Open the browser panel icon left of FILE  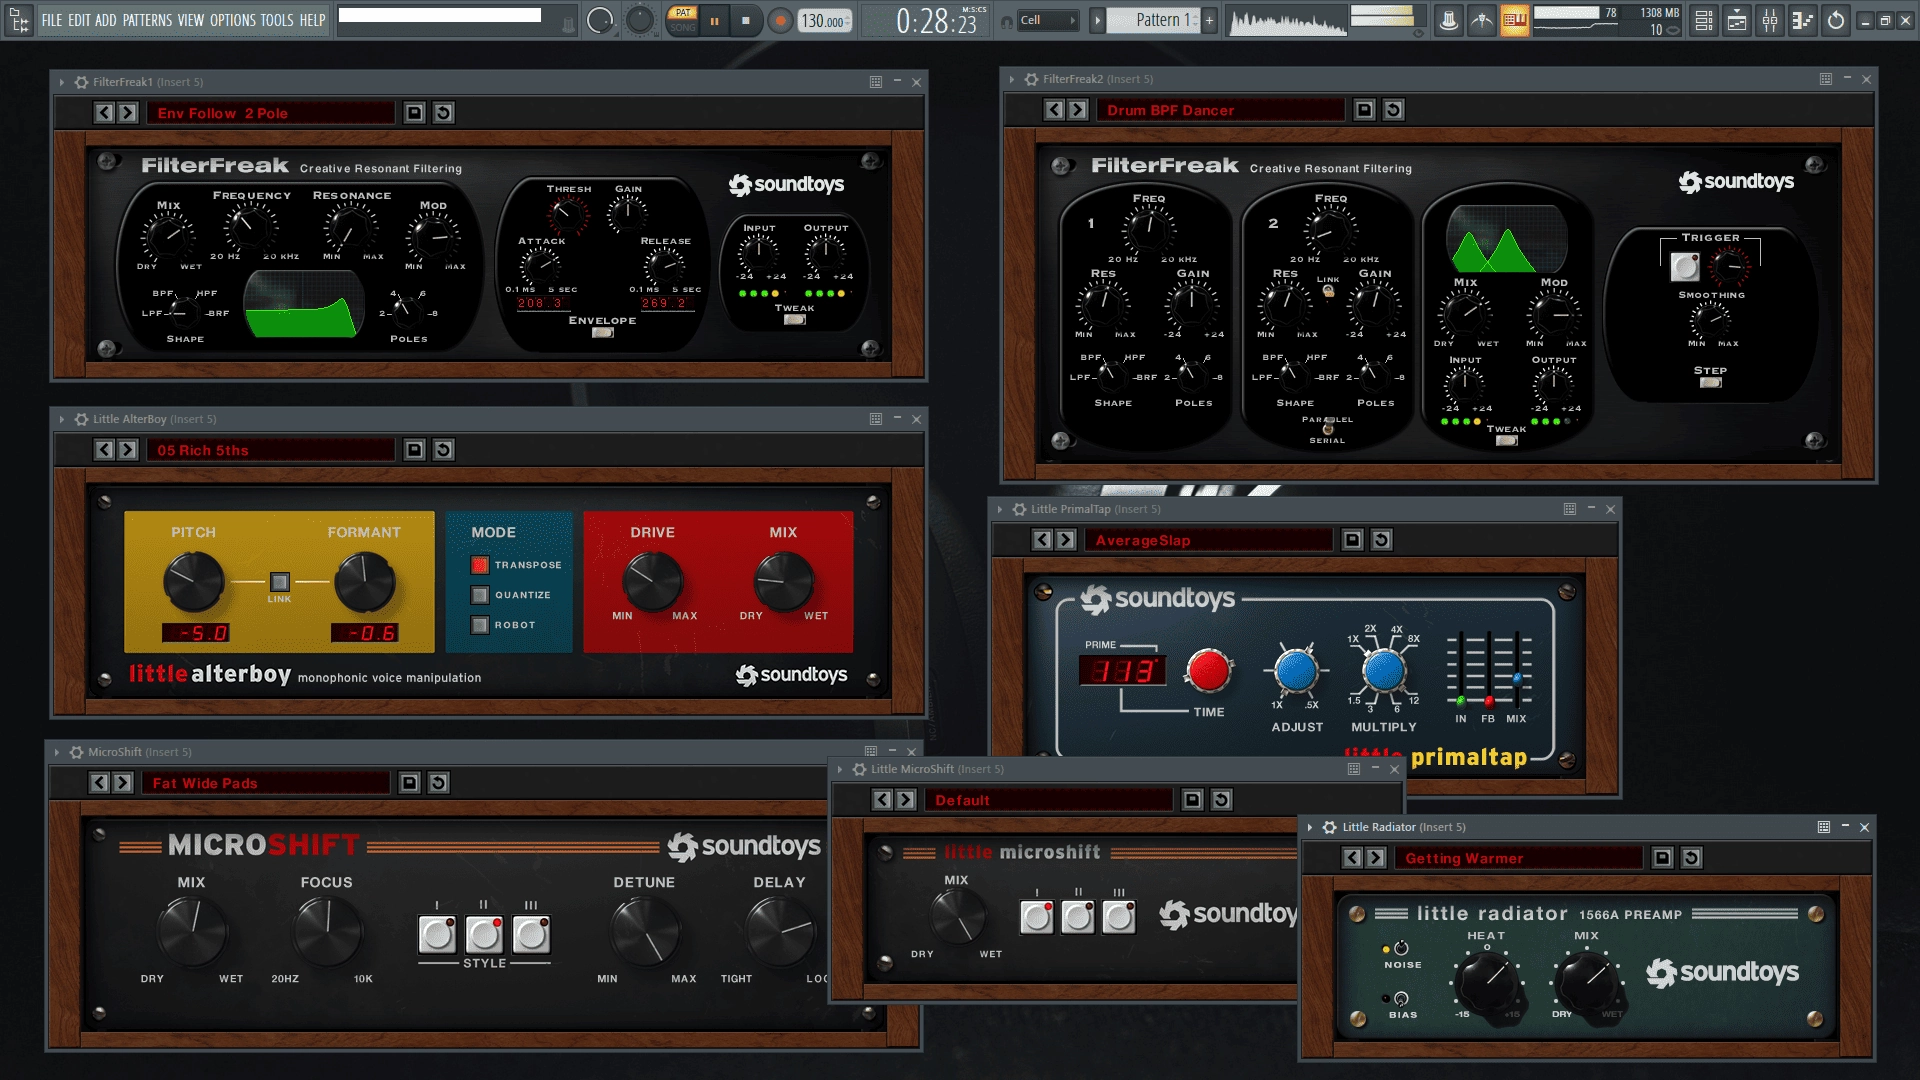click(19, 20)
